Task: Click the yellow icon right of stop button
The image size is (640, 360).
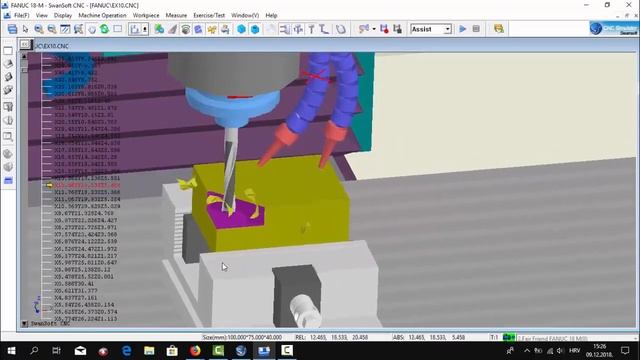Action: [499, 29]
